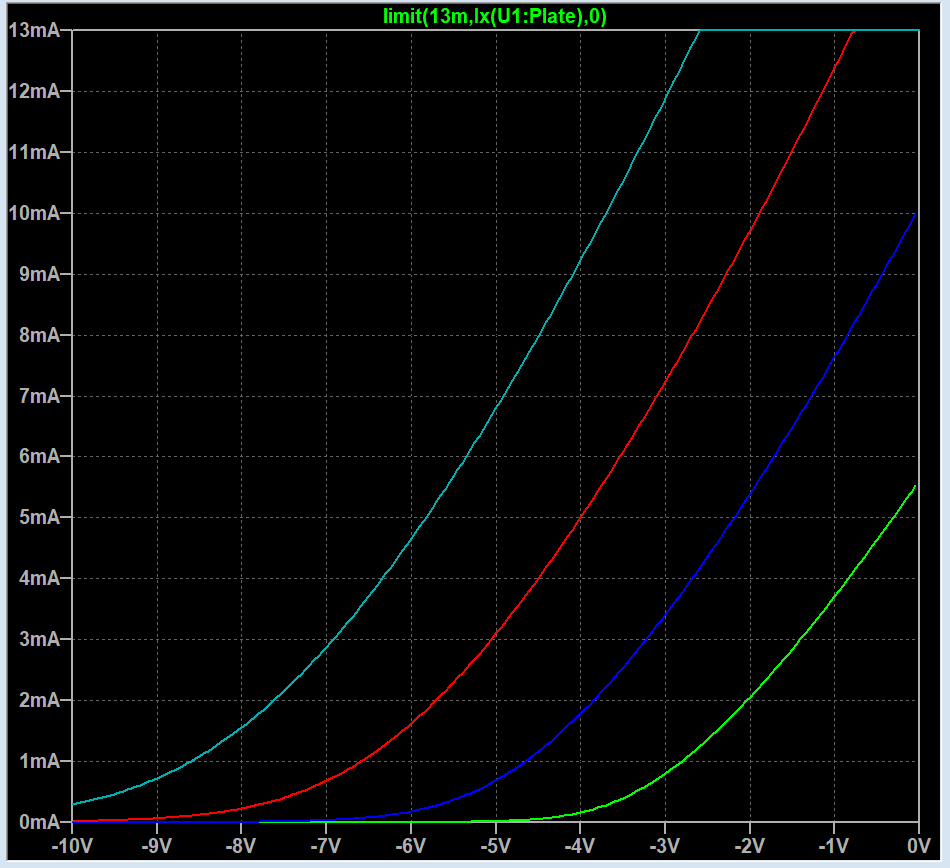Viewport: 950px width, 868px height.
Task: Click the 0V x-axis label
Action: click(x=918, y=846)
